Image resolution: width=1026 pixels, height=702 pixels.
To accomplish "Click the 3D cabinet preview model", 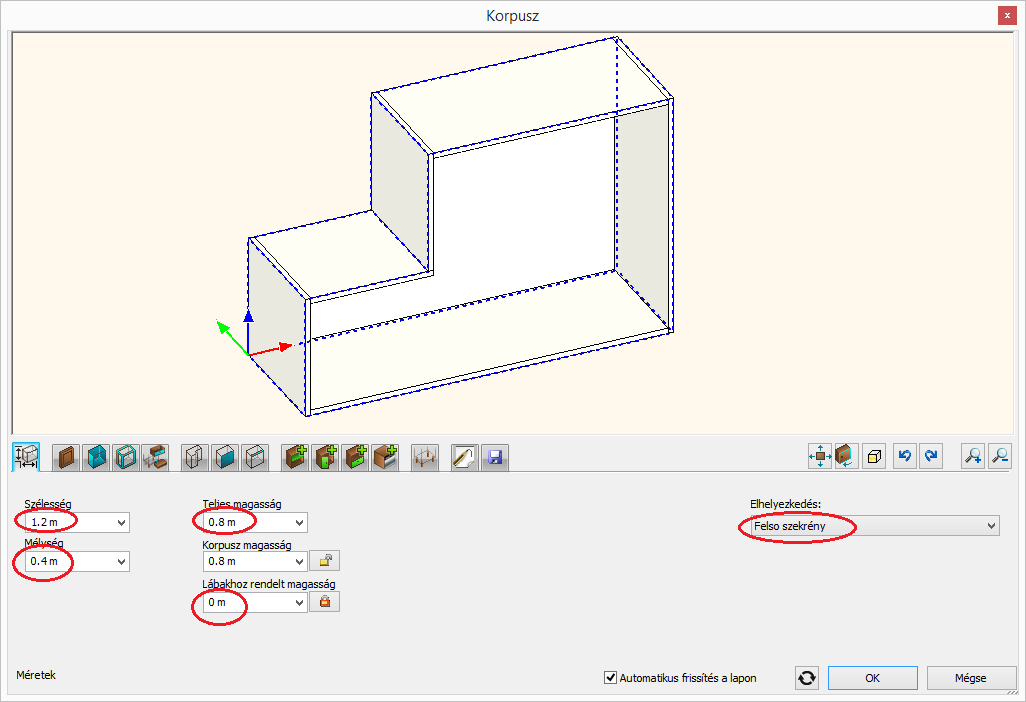I will (x=460, y=226).
